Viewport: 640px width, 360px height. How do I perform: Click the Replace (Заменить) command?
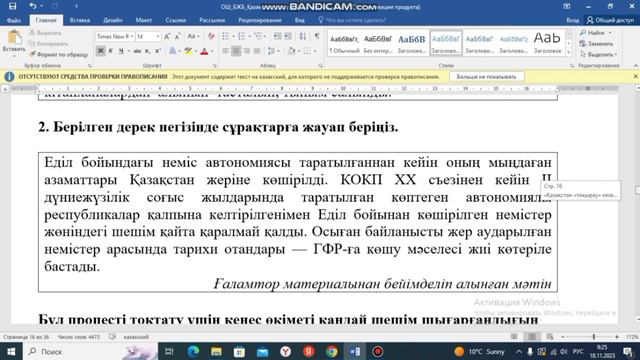596,43
